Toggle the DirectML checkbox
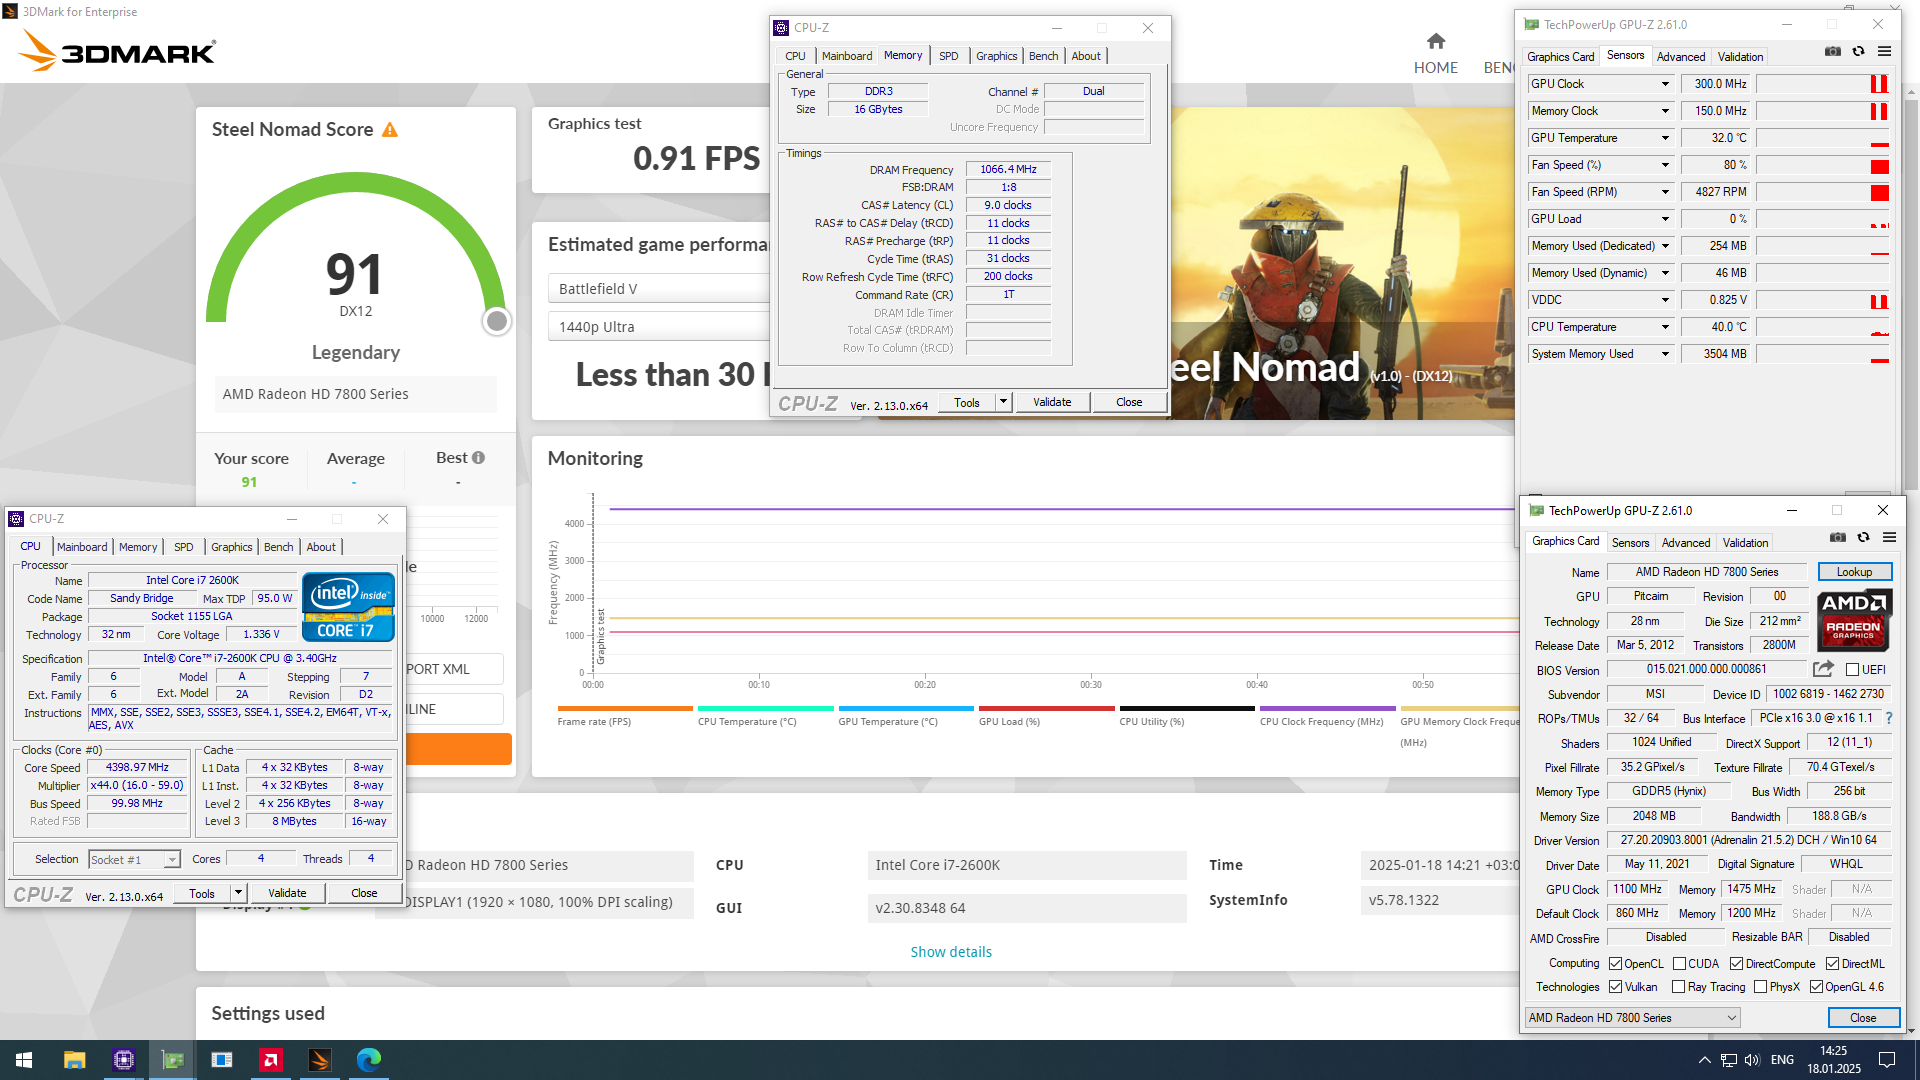This screenshot has height=1080, width=1920. click(x=1832, y=964)
